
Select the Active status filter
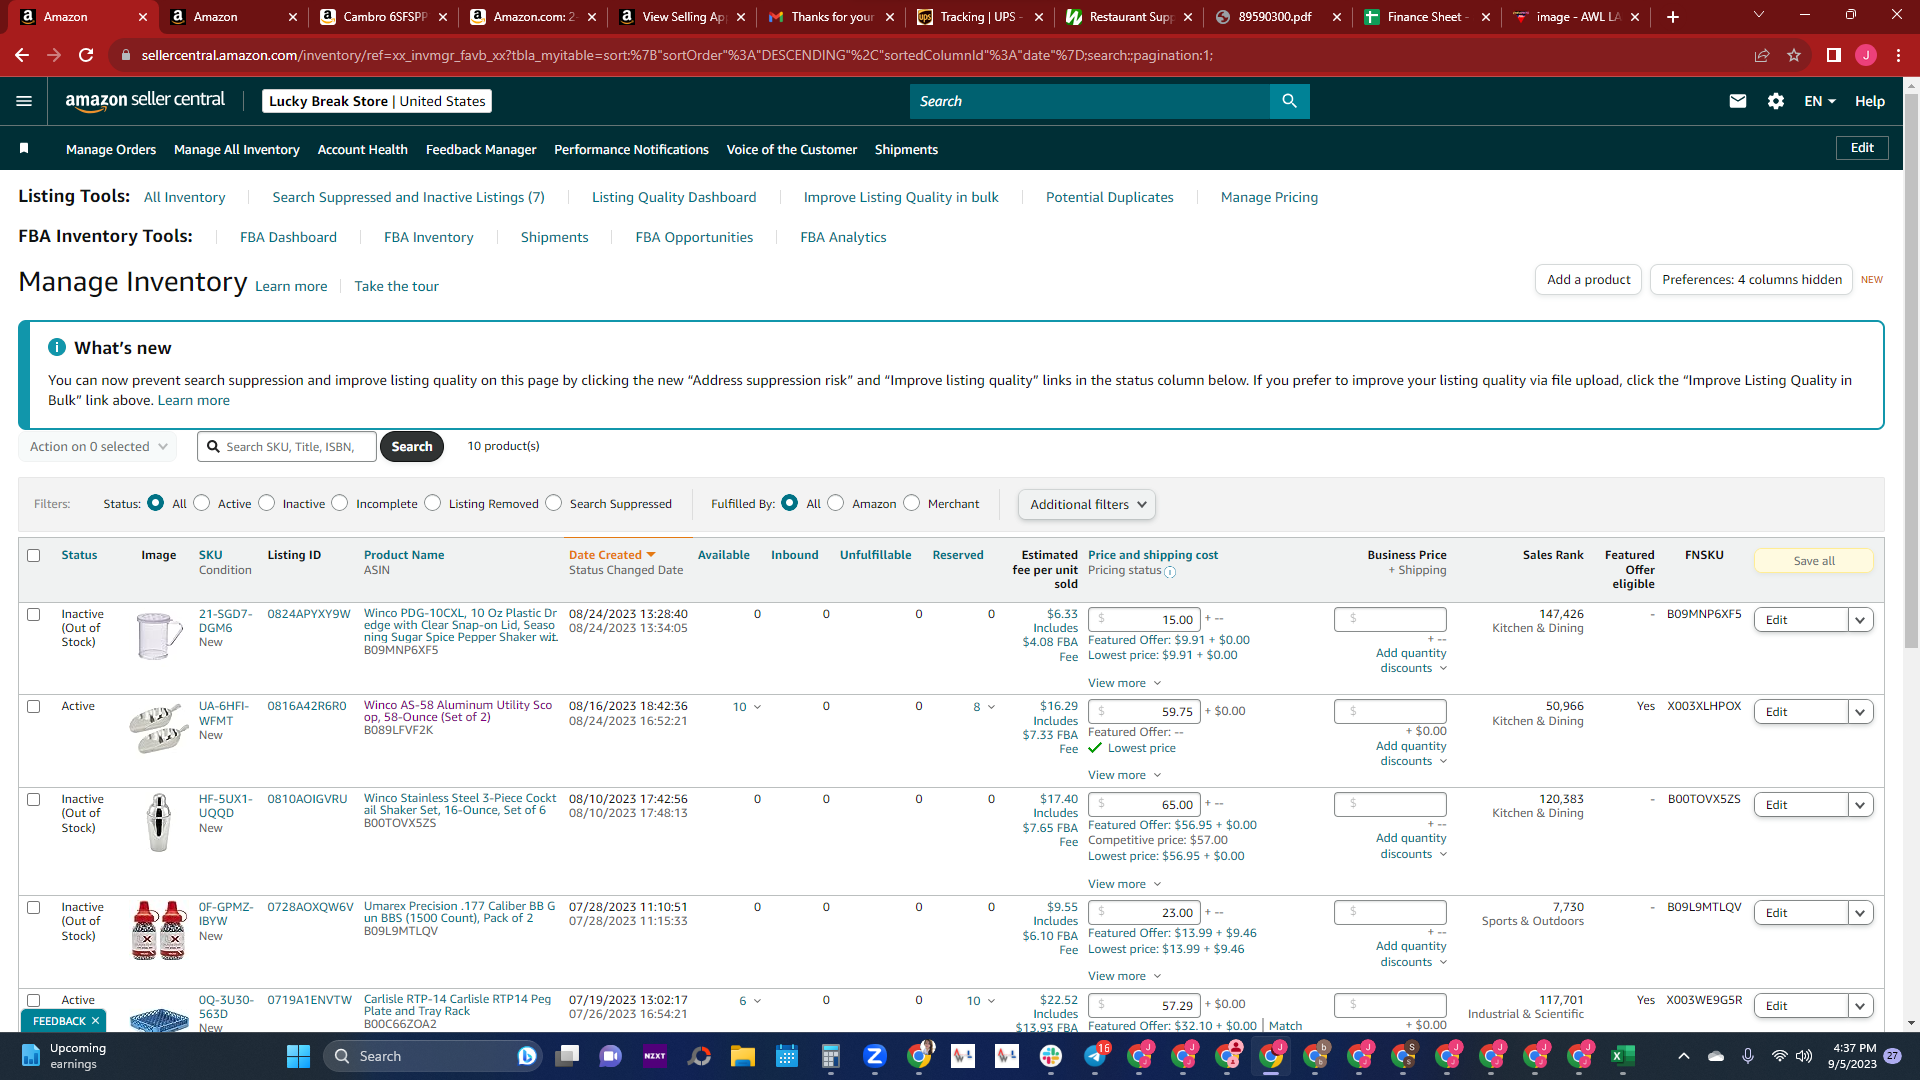point(202,503)
